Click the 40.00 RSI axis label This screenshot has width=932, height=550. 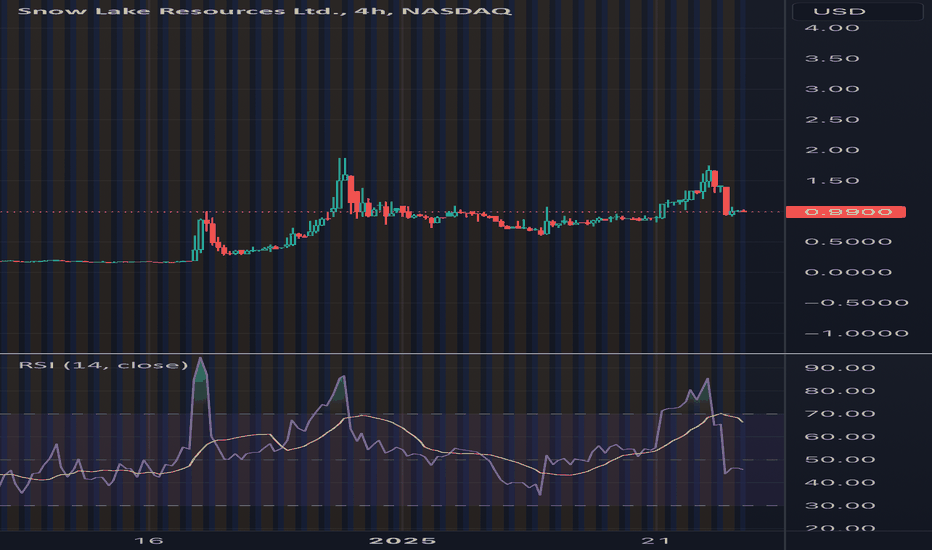click(840, 483)
